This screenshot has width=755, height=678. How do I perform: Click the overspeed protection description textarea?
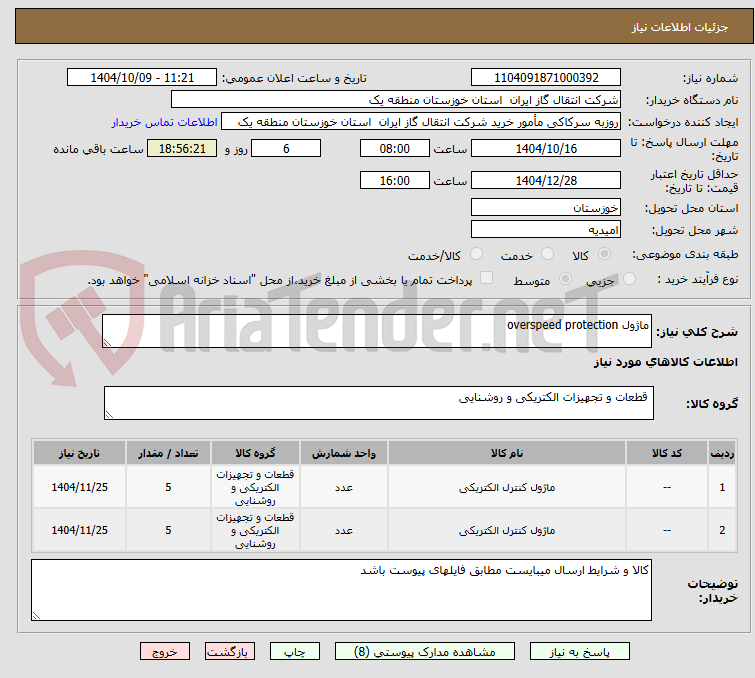point(377,331)
